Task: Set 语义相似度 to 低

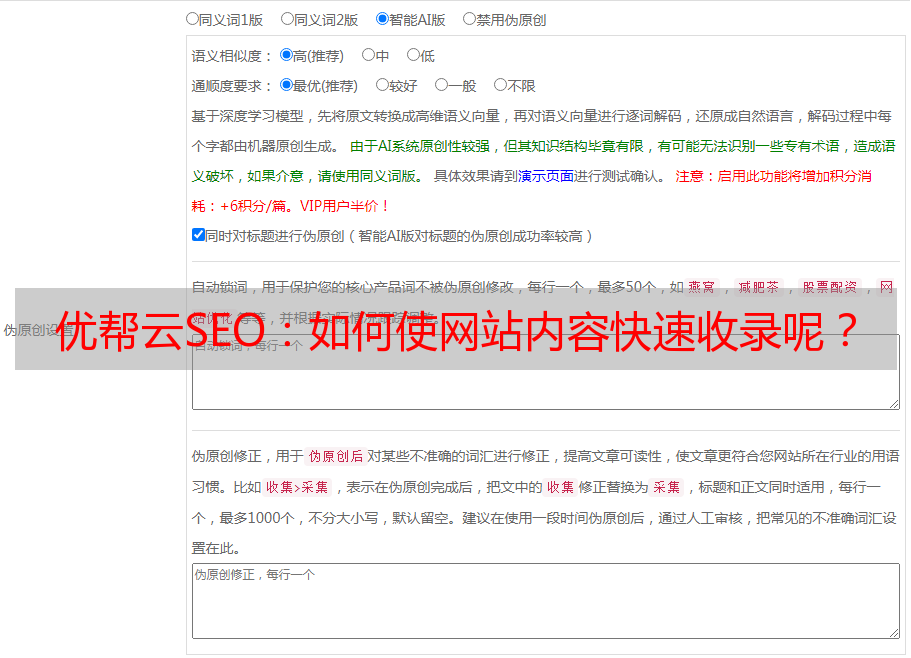Action: click(413, 55)
